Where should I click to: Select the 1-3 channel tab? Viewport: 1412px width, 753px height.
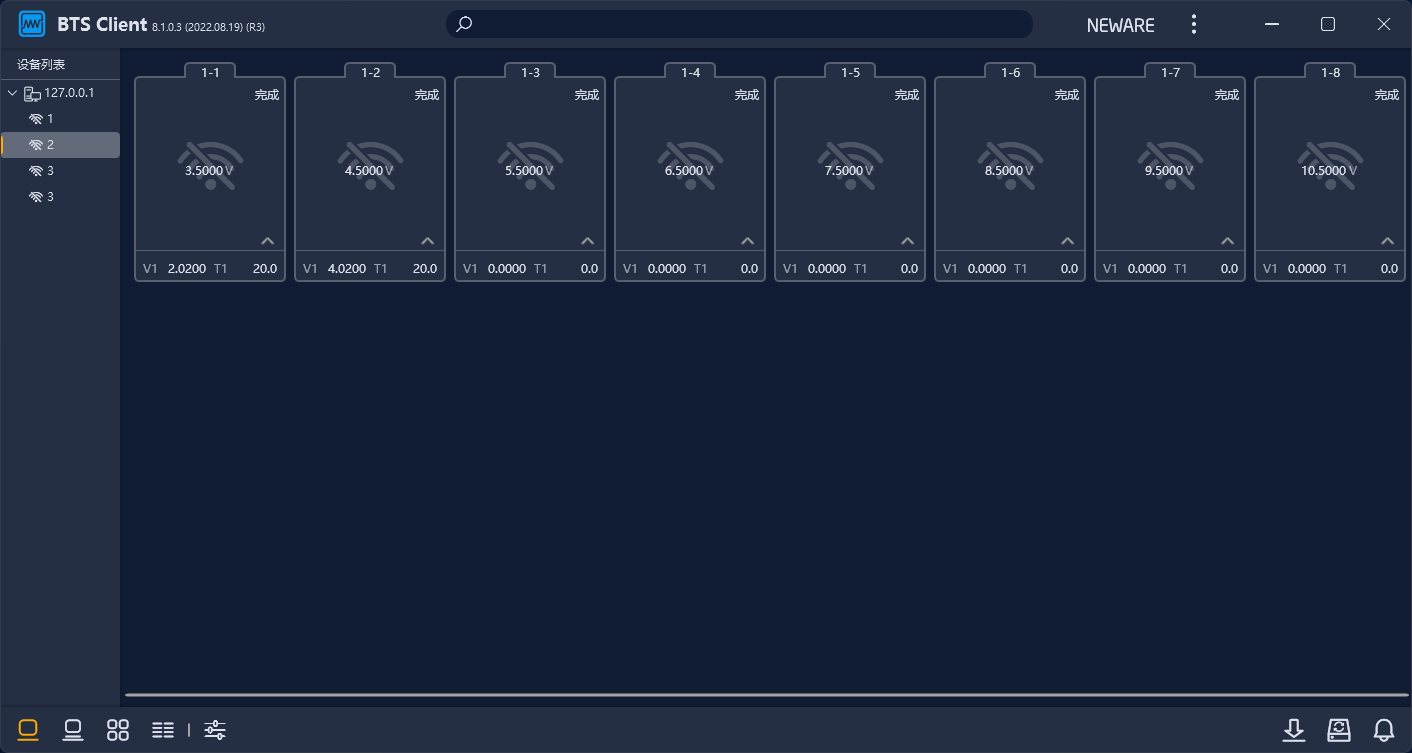click(x=530, y=72)
